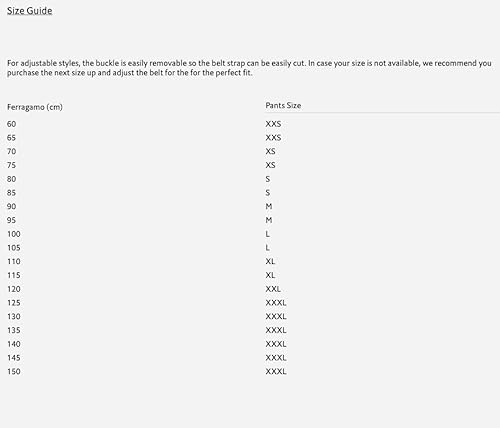Select the 110 cm belt size
The width and height of the screenshot is (500, 428).
[x=14, y=261]
